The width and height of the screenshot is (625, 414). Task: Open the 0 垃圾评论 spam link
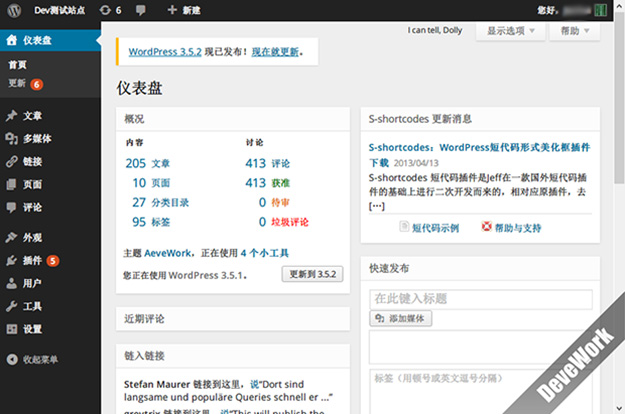283,222
